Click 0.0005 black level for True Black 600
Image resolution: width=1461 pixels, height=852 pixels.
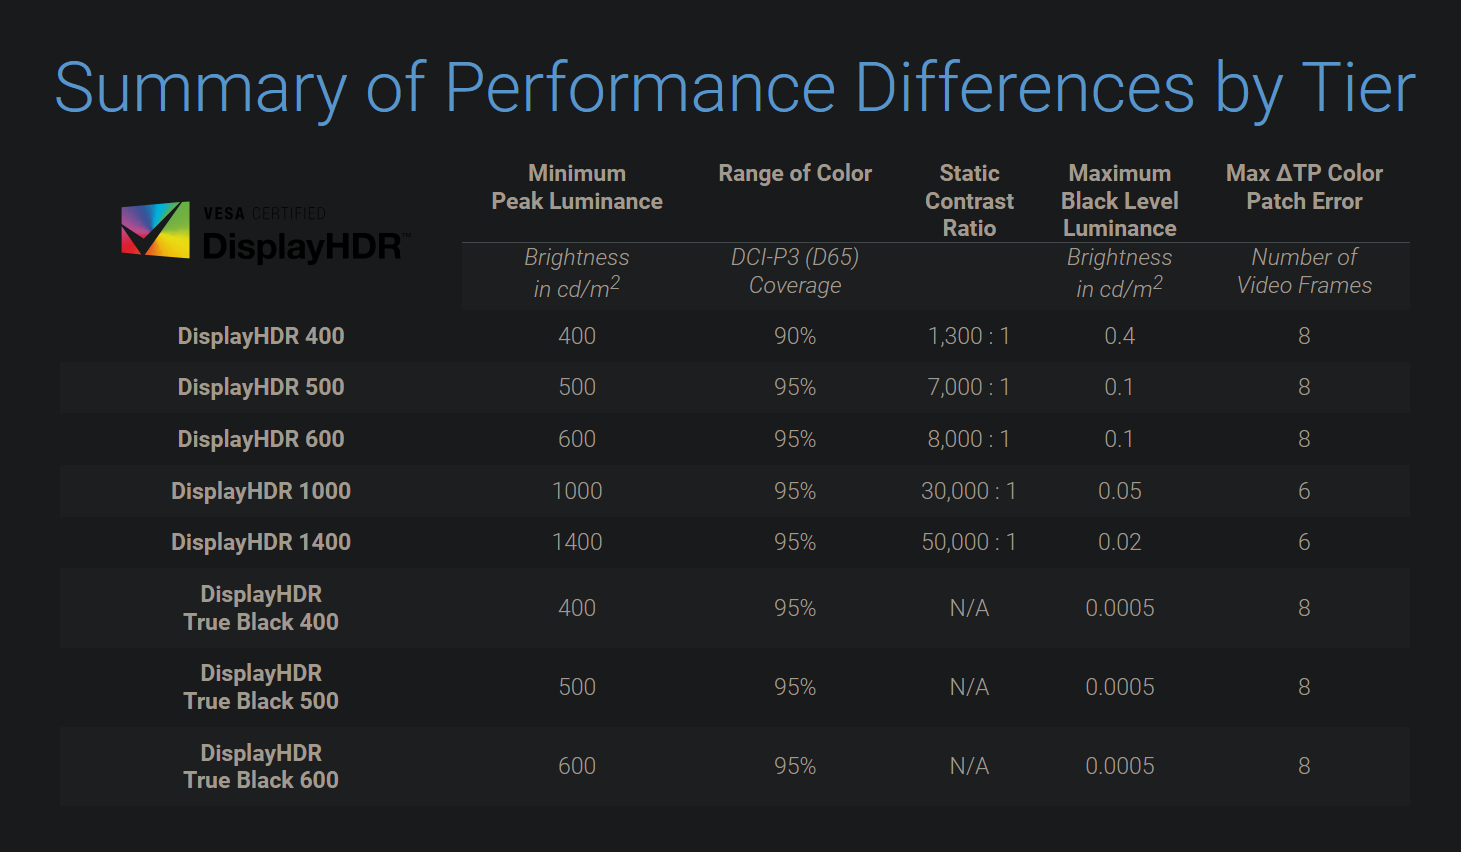tap(1120, 766)
